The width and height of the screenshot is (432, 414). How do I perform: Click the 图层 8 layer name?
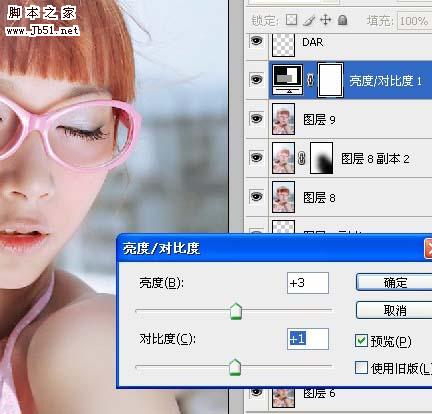coord(319,198)
